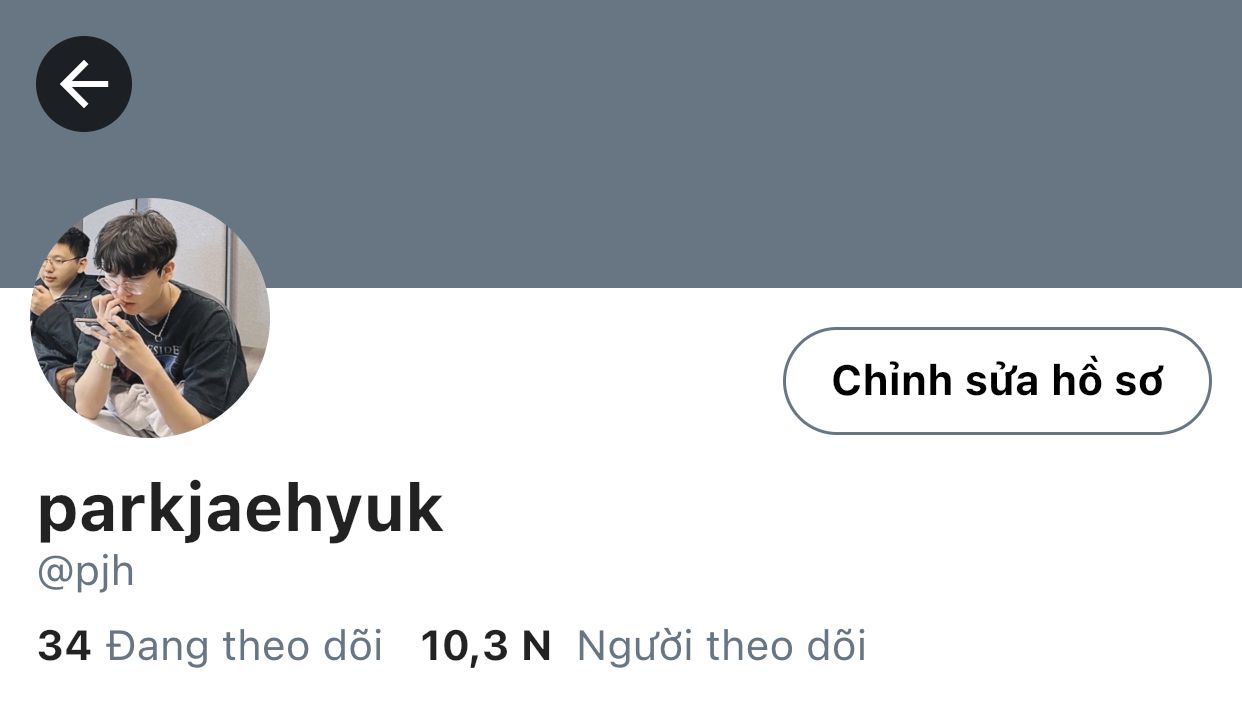Open the round profile avatar photo
The image size is (1242, 726).
(x=150, y=318)
